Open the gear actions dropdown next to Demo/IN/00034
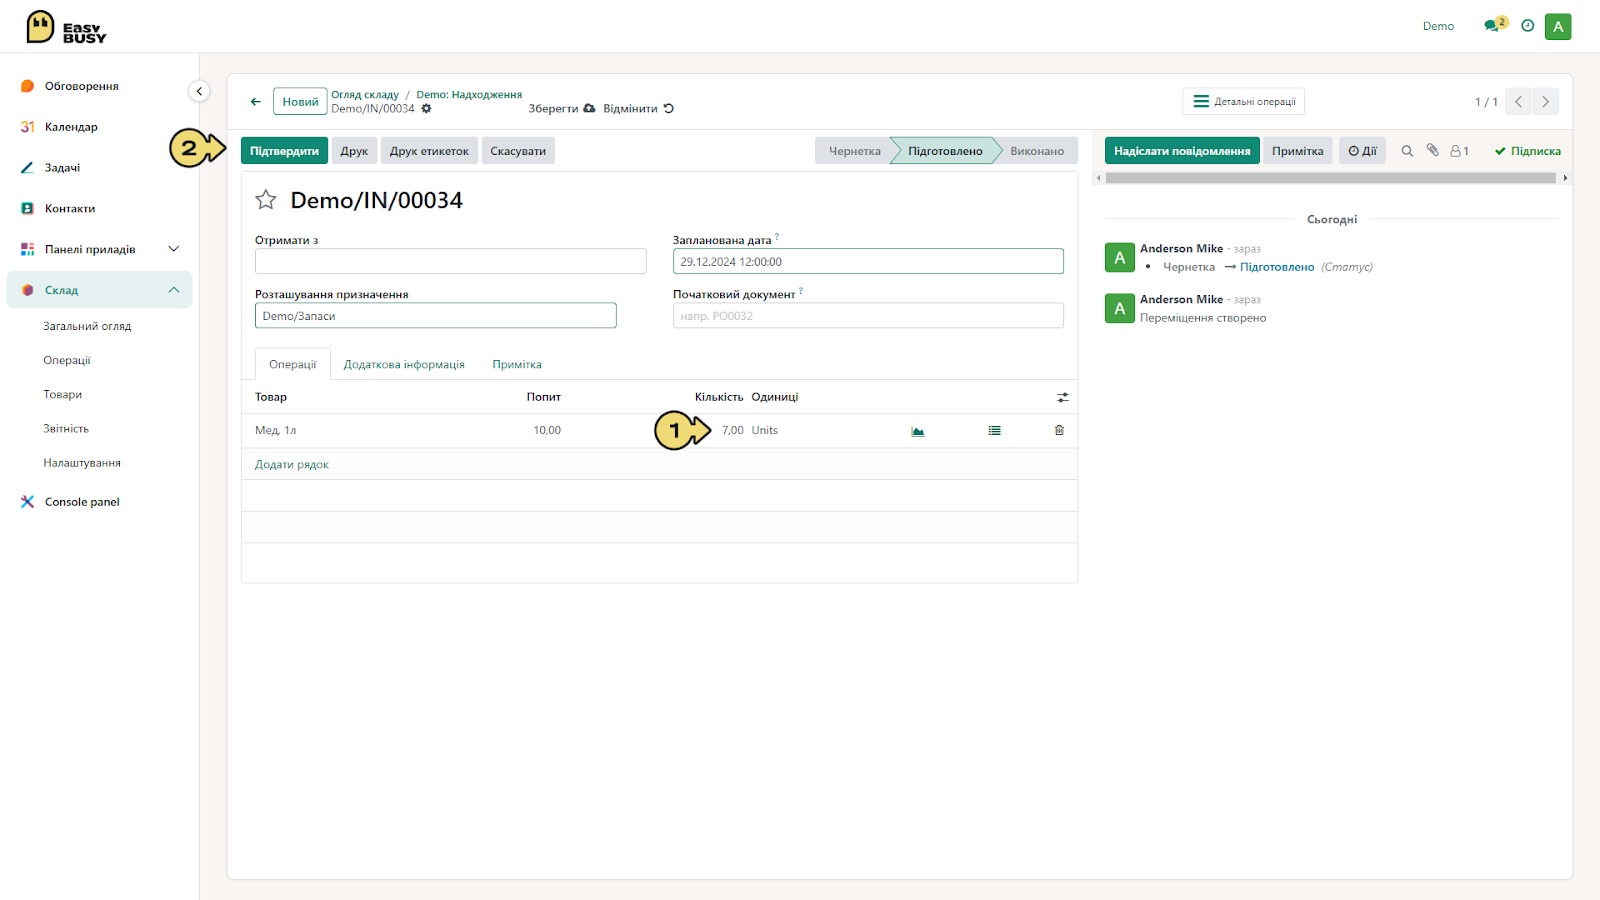Image resolution: width=1600 pixels, height=900 pixels. 426,108
